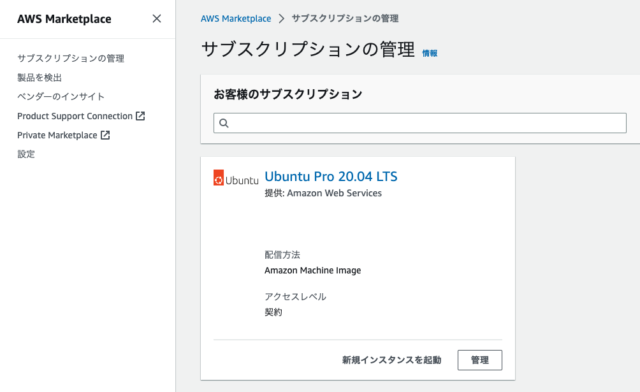Click the 管理 button
This screenshot has width=640, height=392.
(480, 360)
